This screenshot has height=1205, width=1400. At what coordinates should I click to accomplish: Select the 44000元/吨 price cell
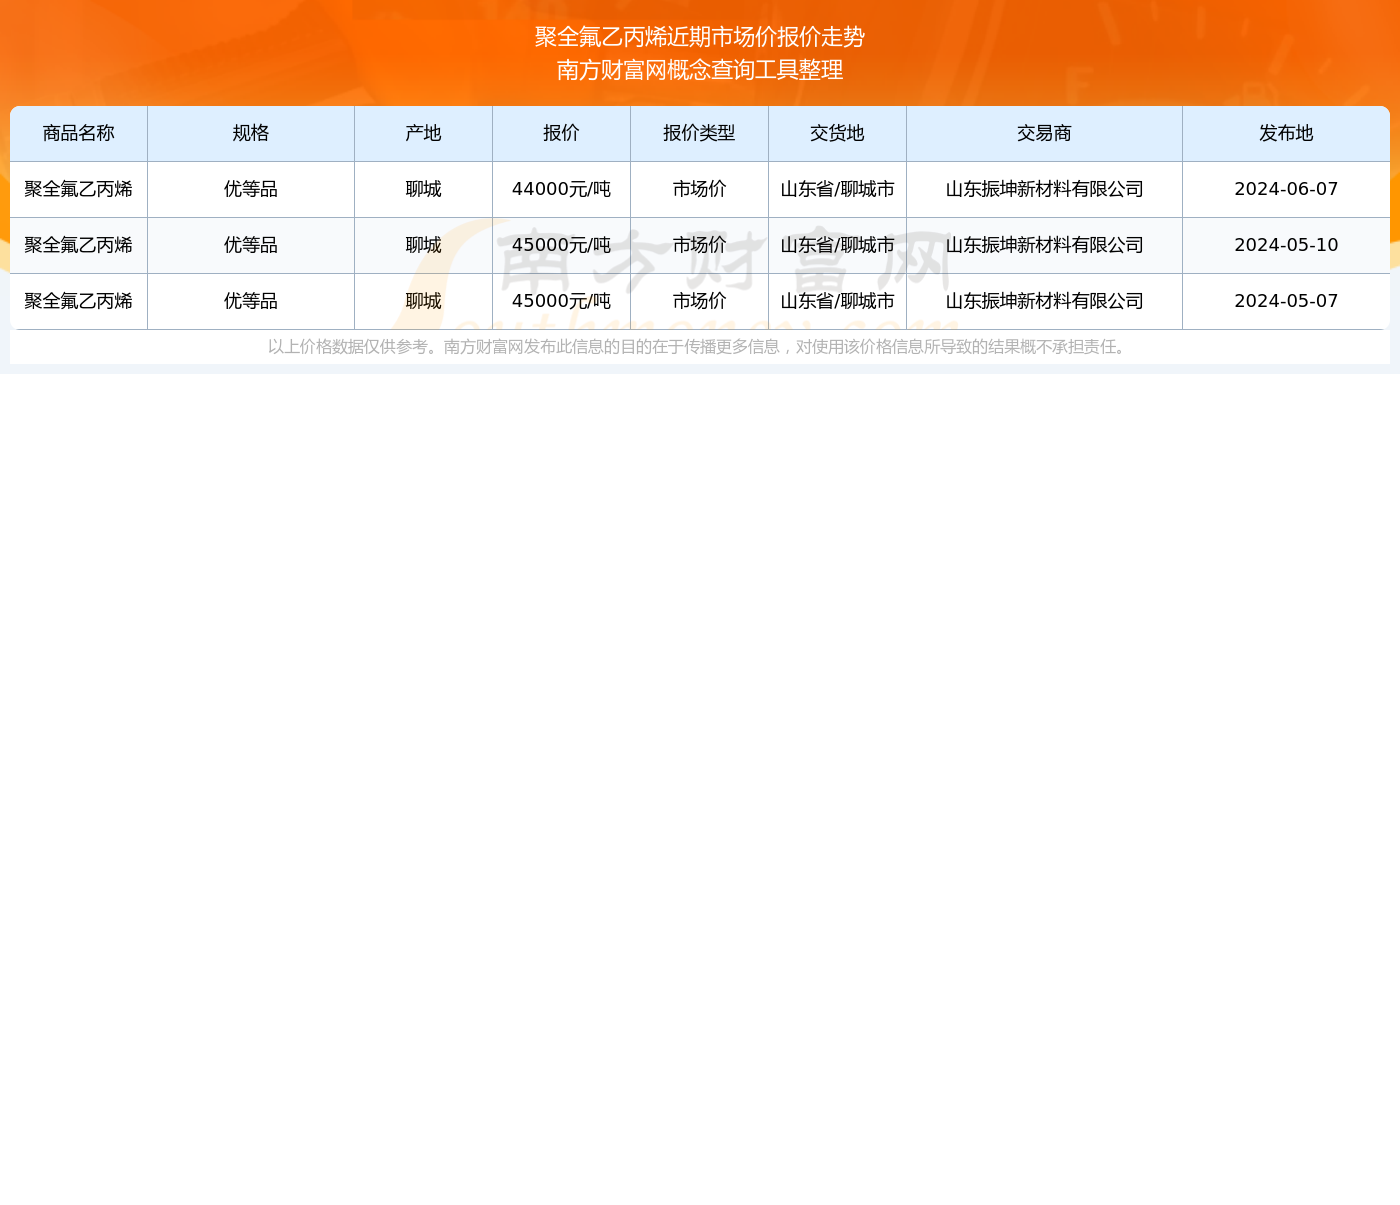562,189
